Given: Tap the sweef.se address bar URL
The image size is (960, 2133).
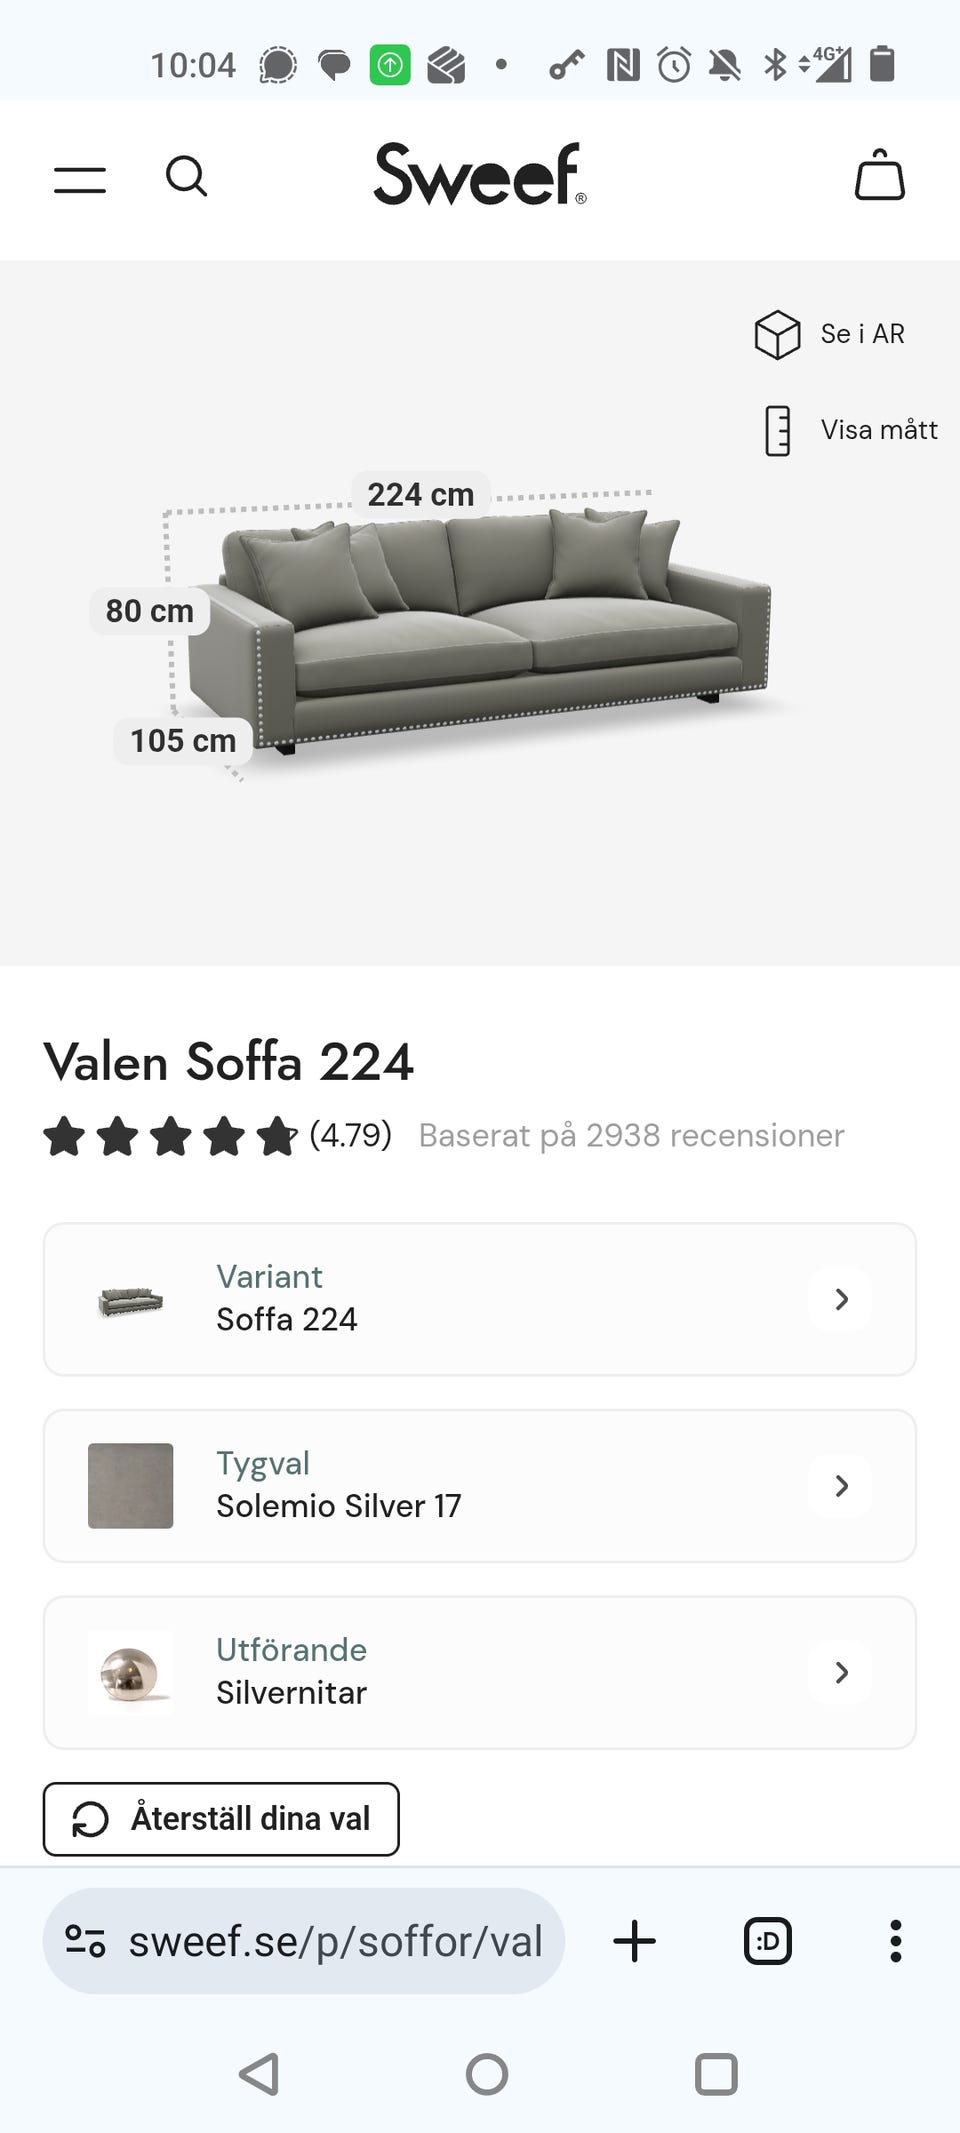Looking at the screenshot, I should pyautogui.click(x=335, y=1941).
